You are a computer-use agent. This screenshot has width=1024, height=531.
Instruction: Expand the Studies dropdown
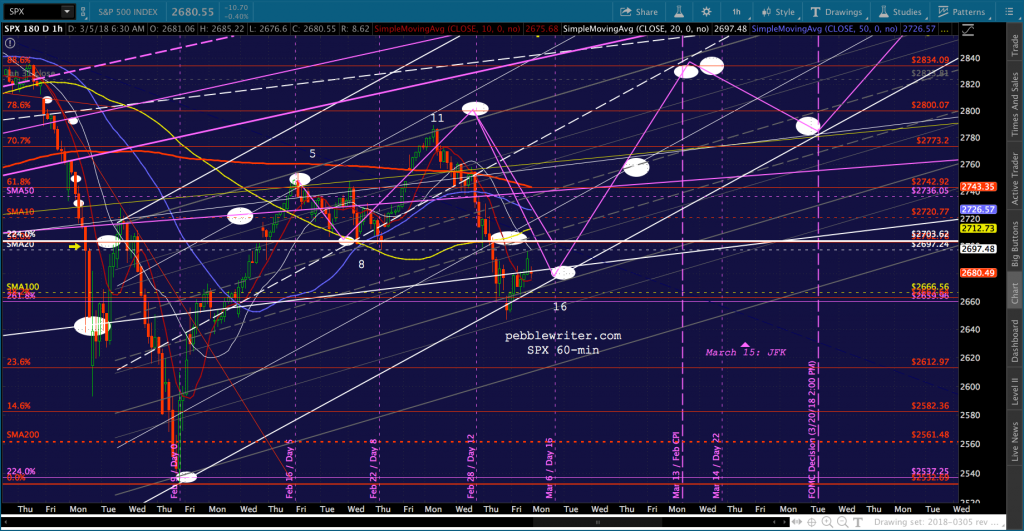pyautogui.click(x=899, y=12)
